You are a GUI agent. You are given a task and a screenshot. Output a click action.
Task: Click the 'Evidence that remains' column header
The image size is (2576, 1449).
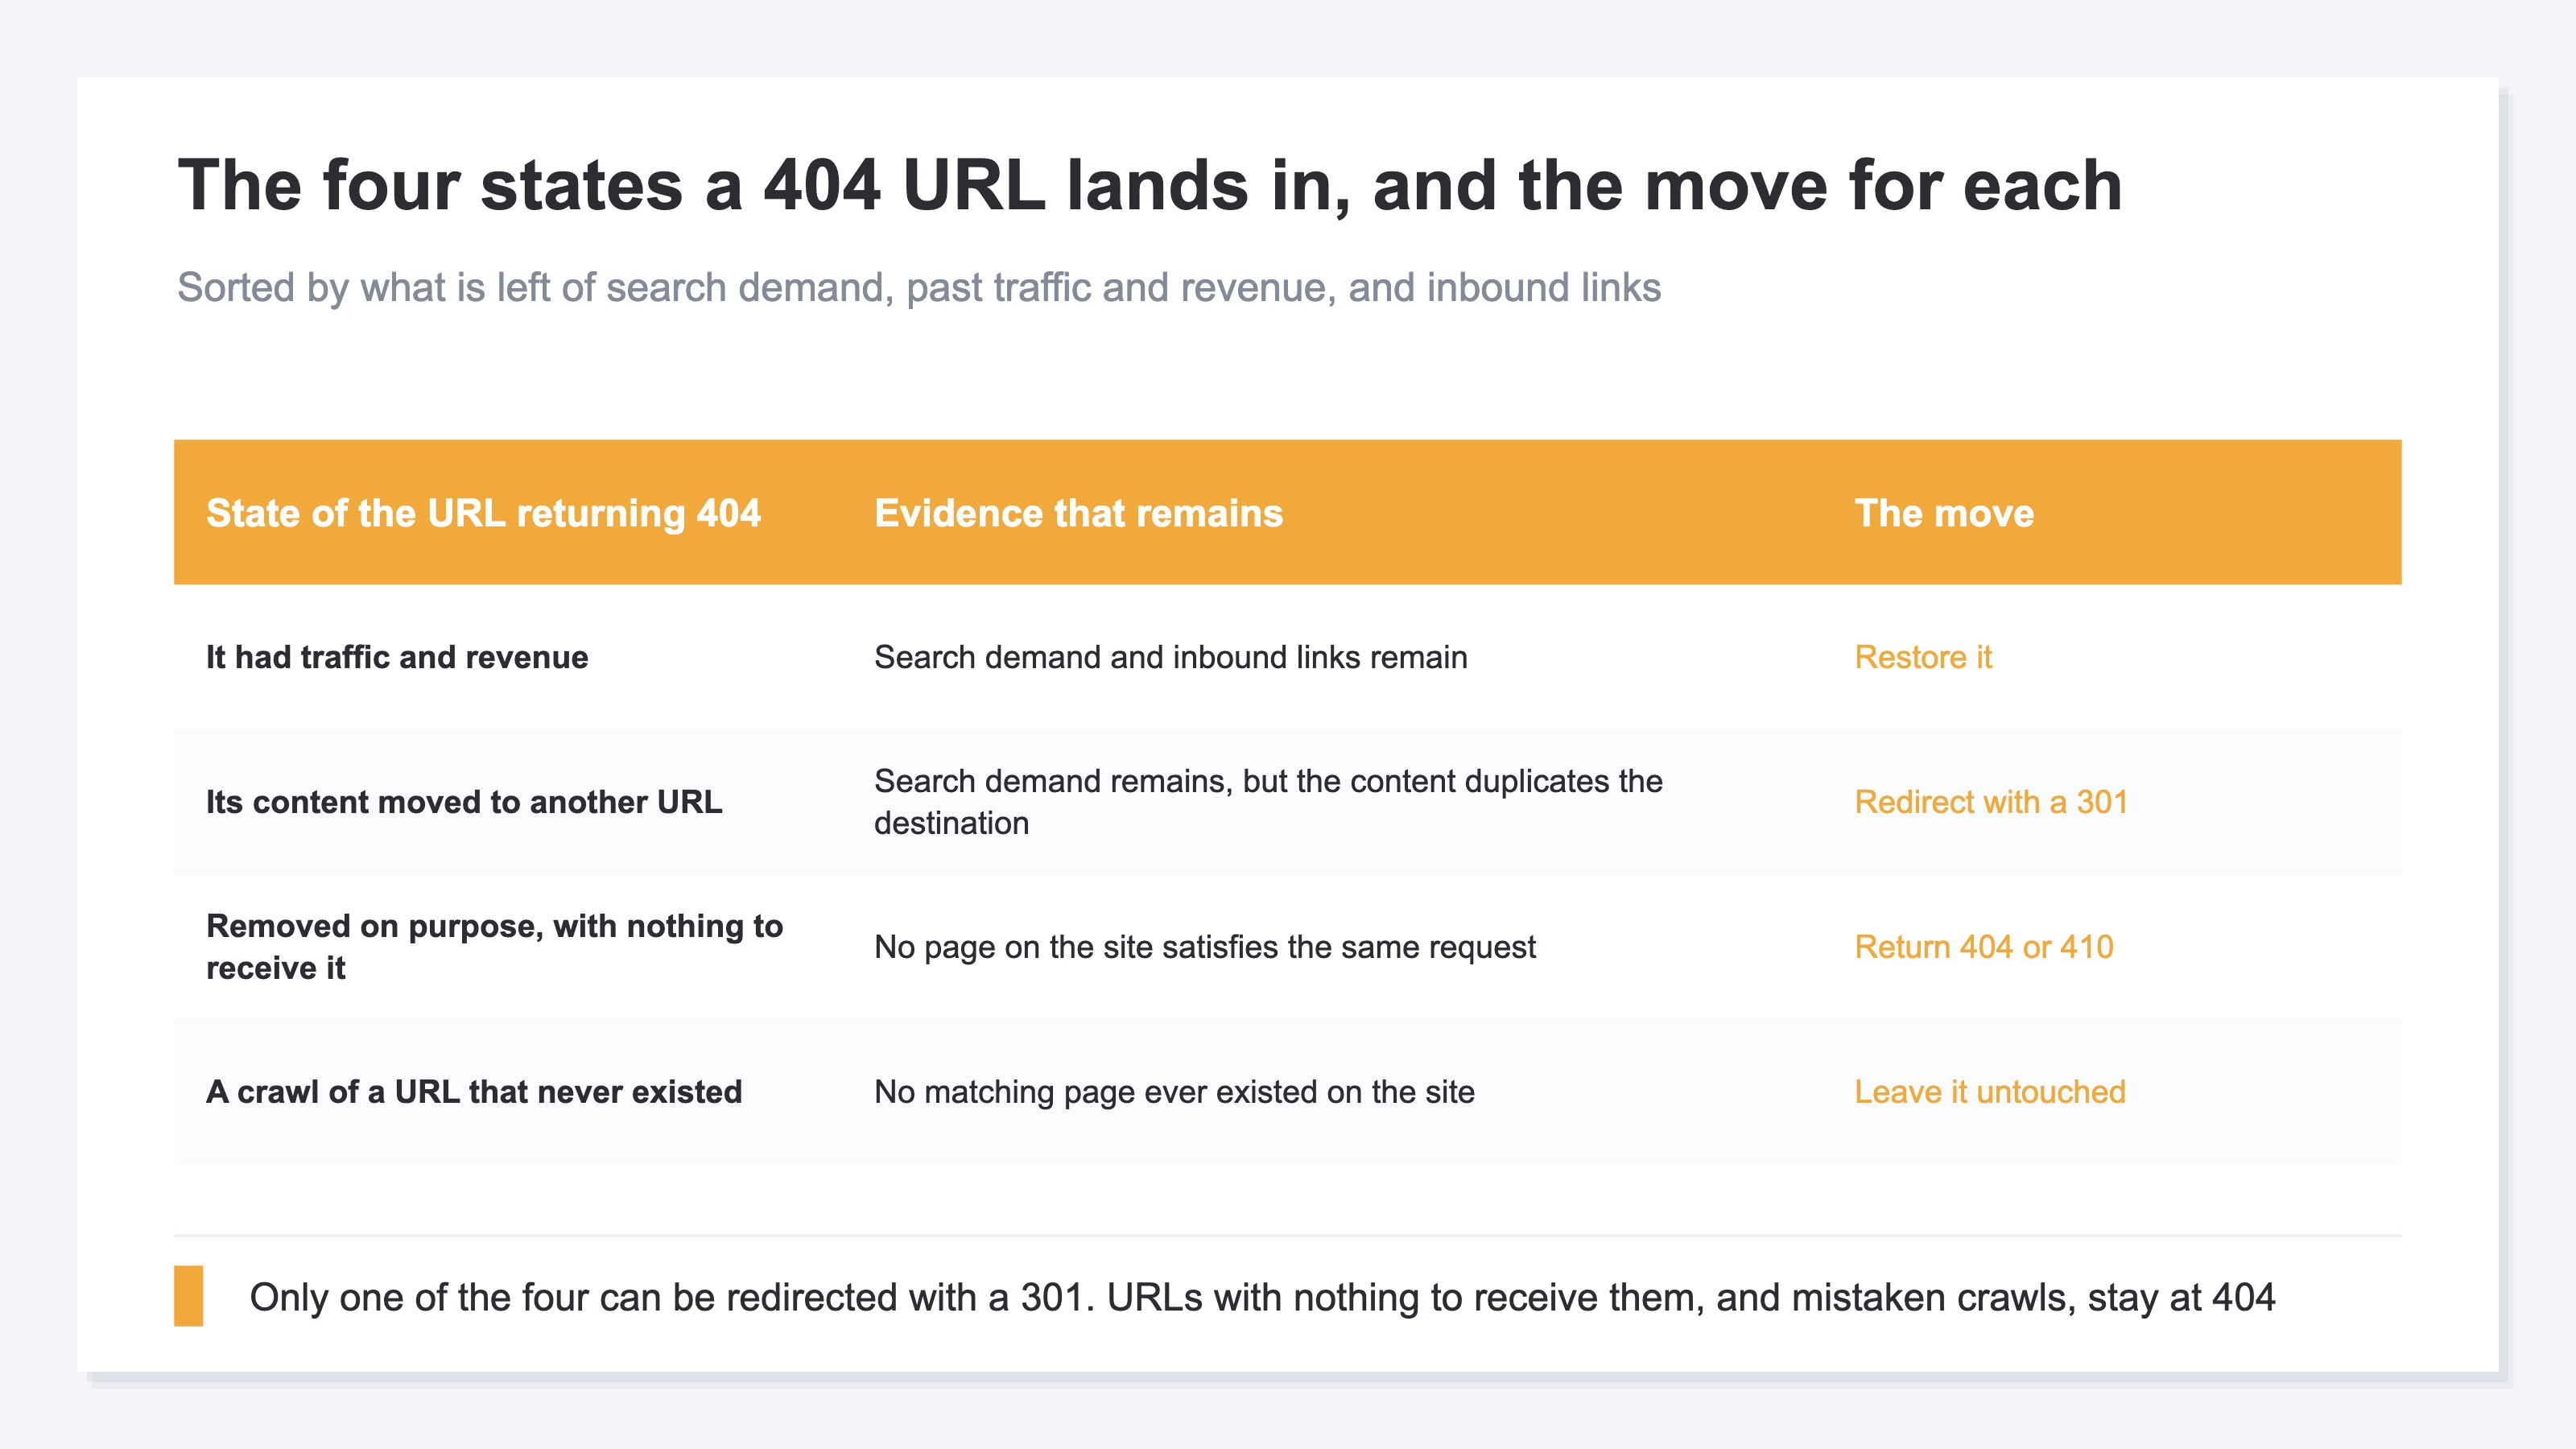1078,513
